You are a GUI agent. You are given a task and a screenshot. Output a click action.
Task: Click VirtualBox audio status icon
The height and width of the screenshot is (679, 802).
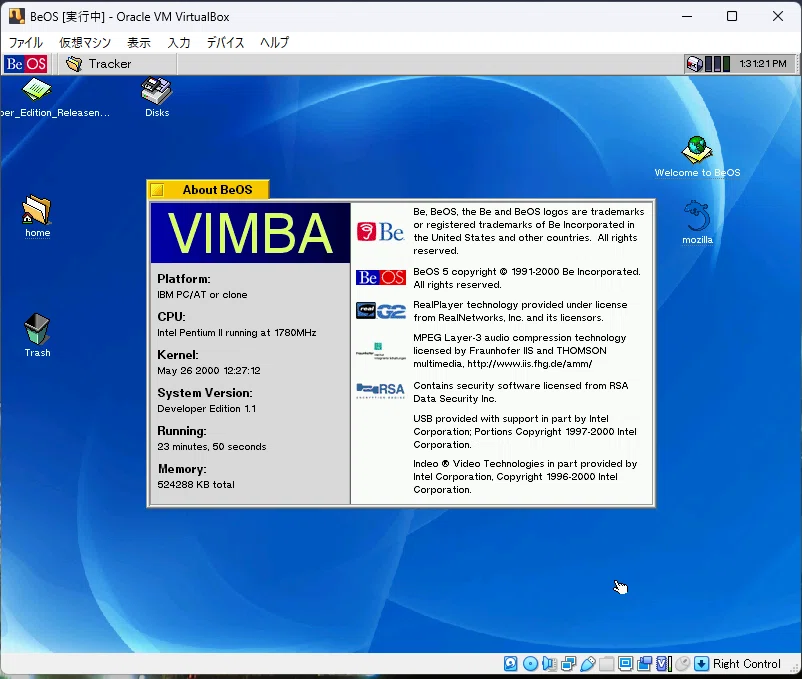pyautogui.click(x=549, y=664)
